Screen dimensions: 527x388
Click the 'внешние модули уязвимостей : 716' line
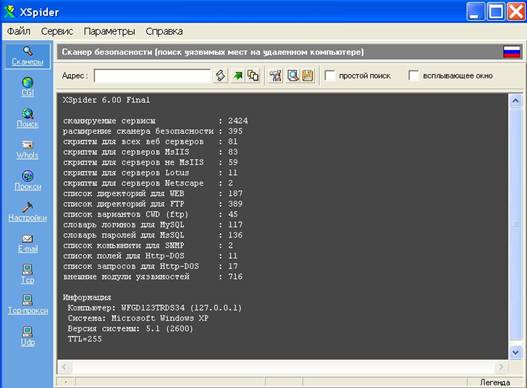point(153,277)
